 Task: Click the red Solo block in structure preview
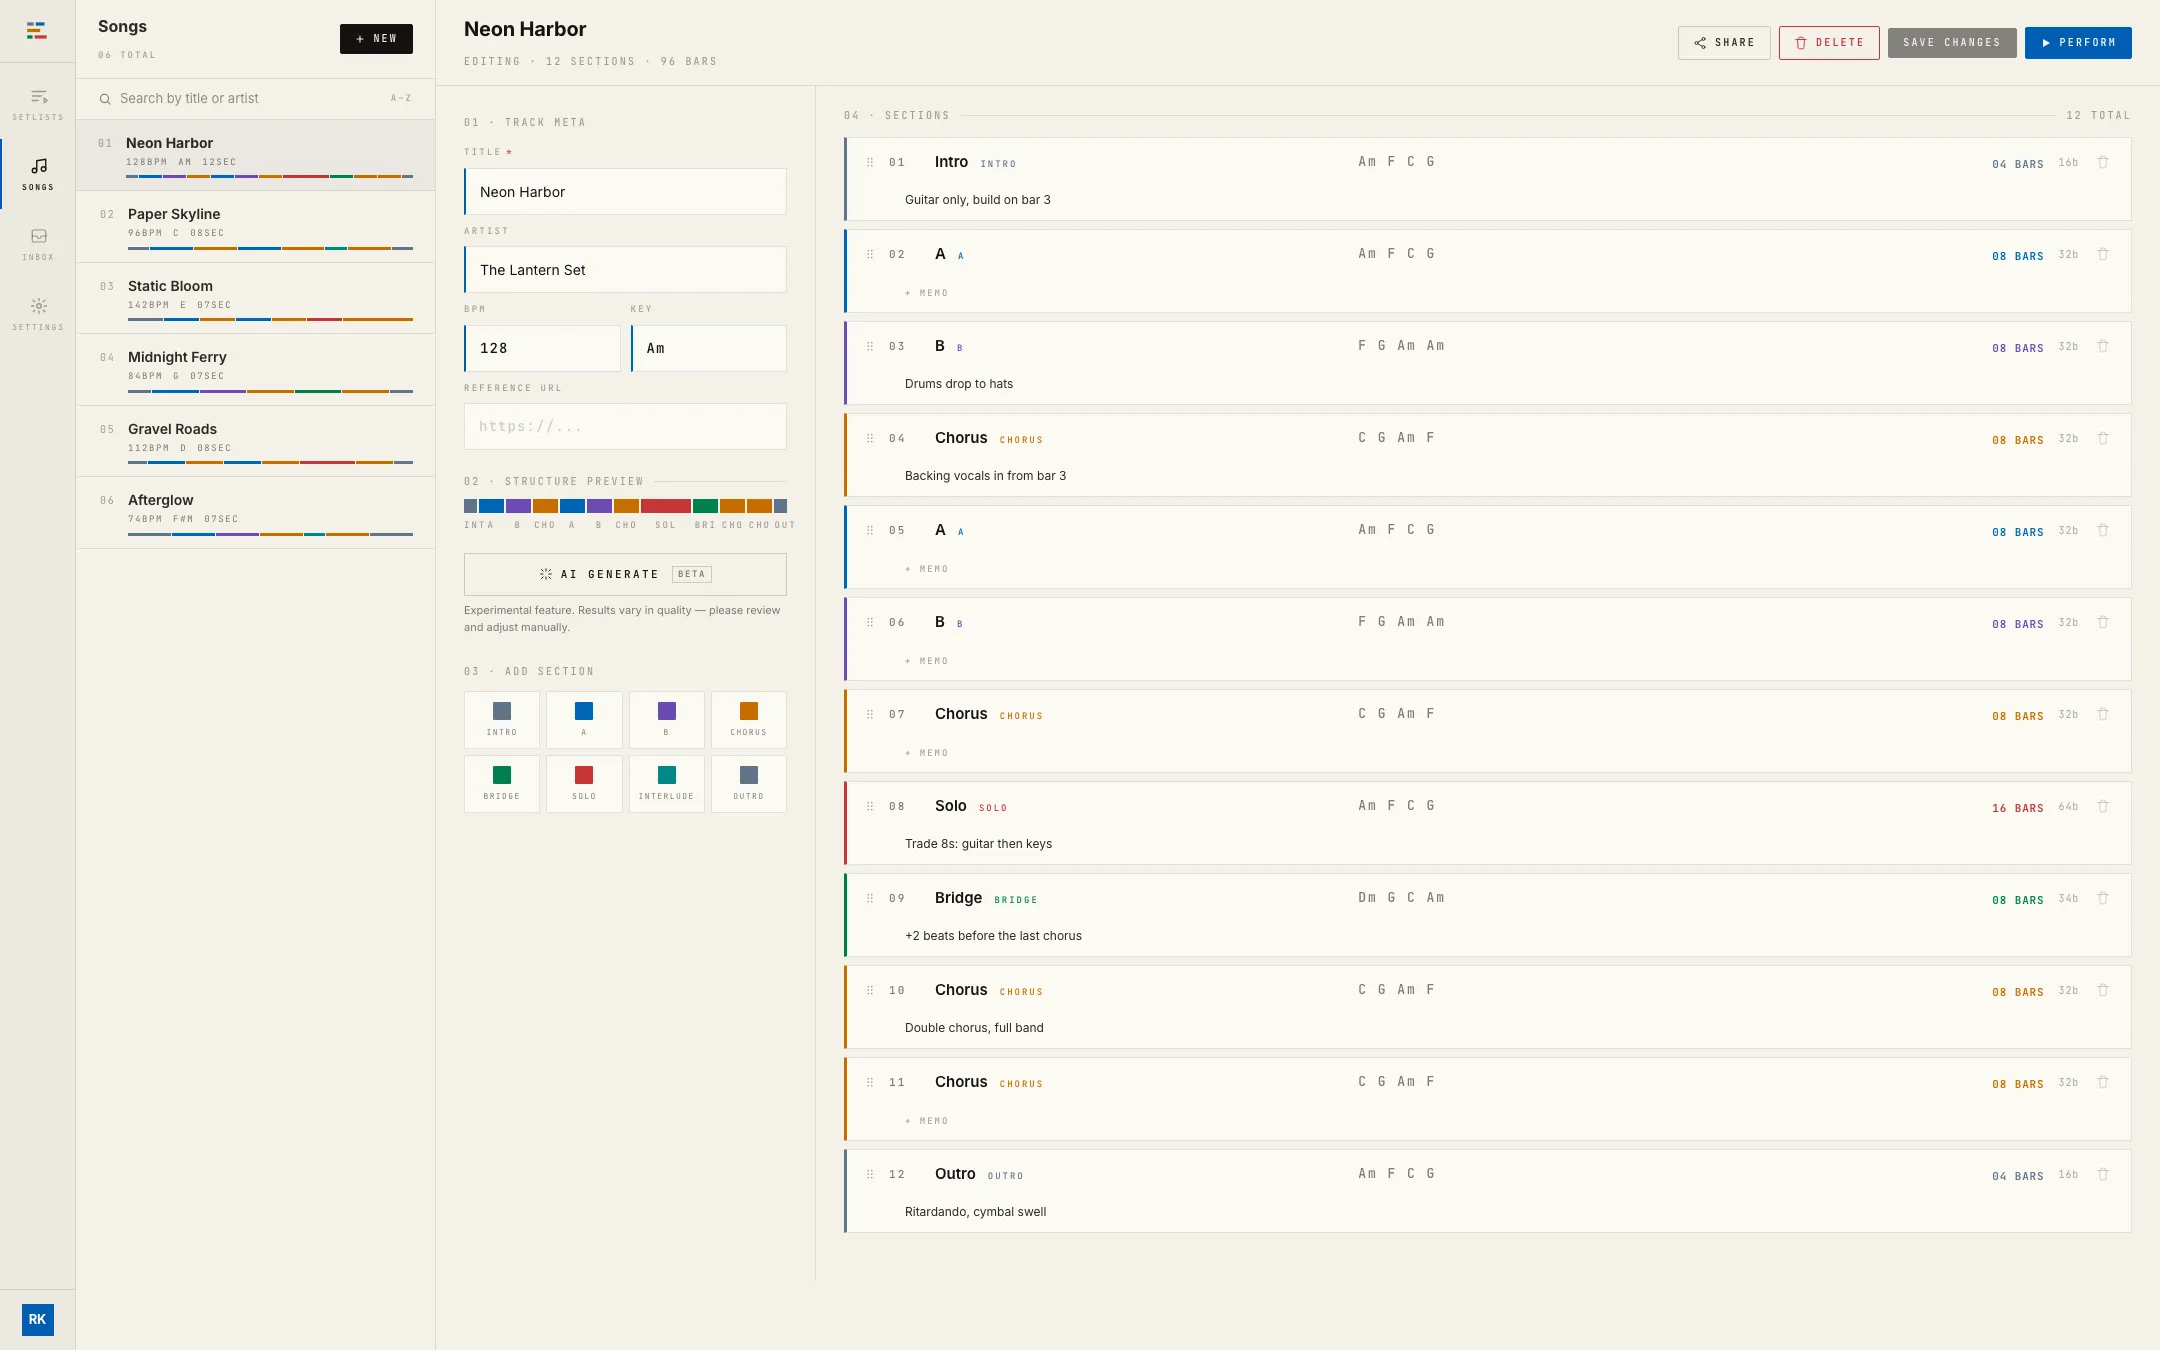tap(666, 506)
